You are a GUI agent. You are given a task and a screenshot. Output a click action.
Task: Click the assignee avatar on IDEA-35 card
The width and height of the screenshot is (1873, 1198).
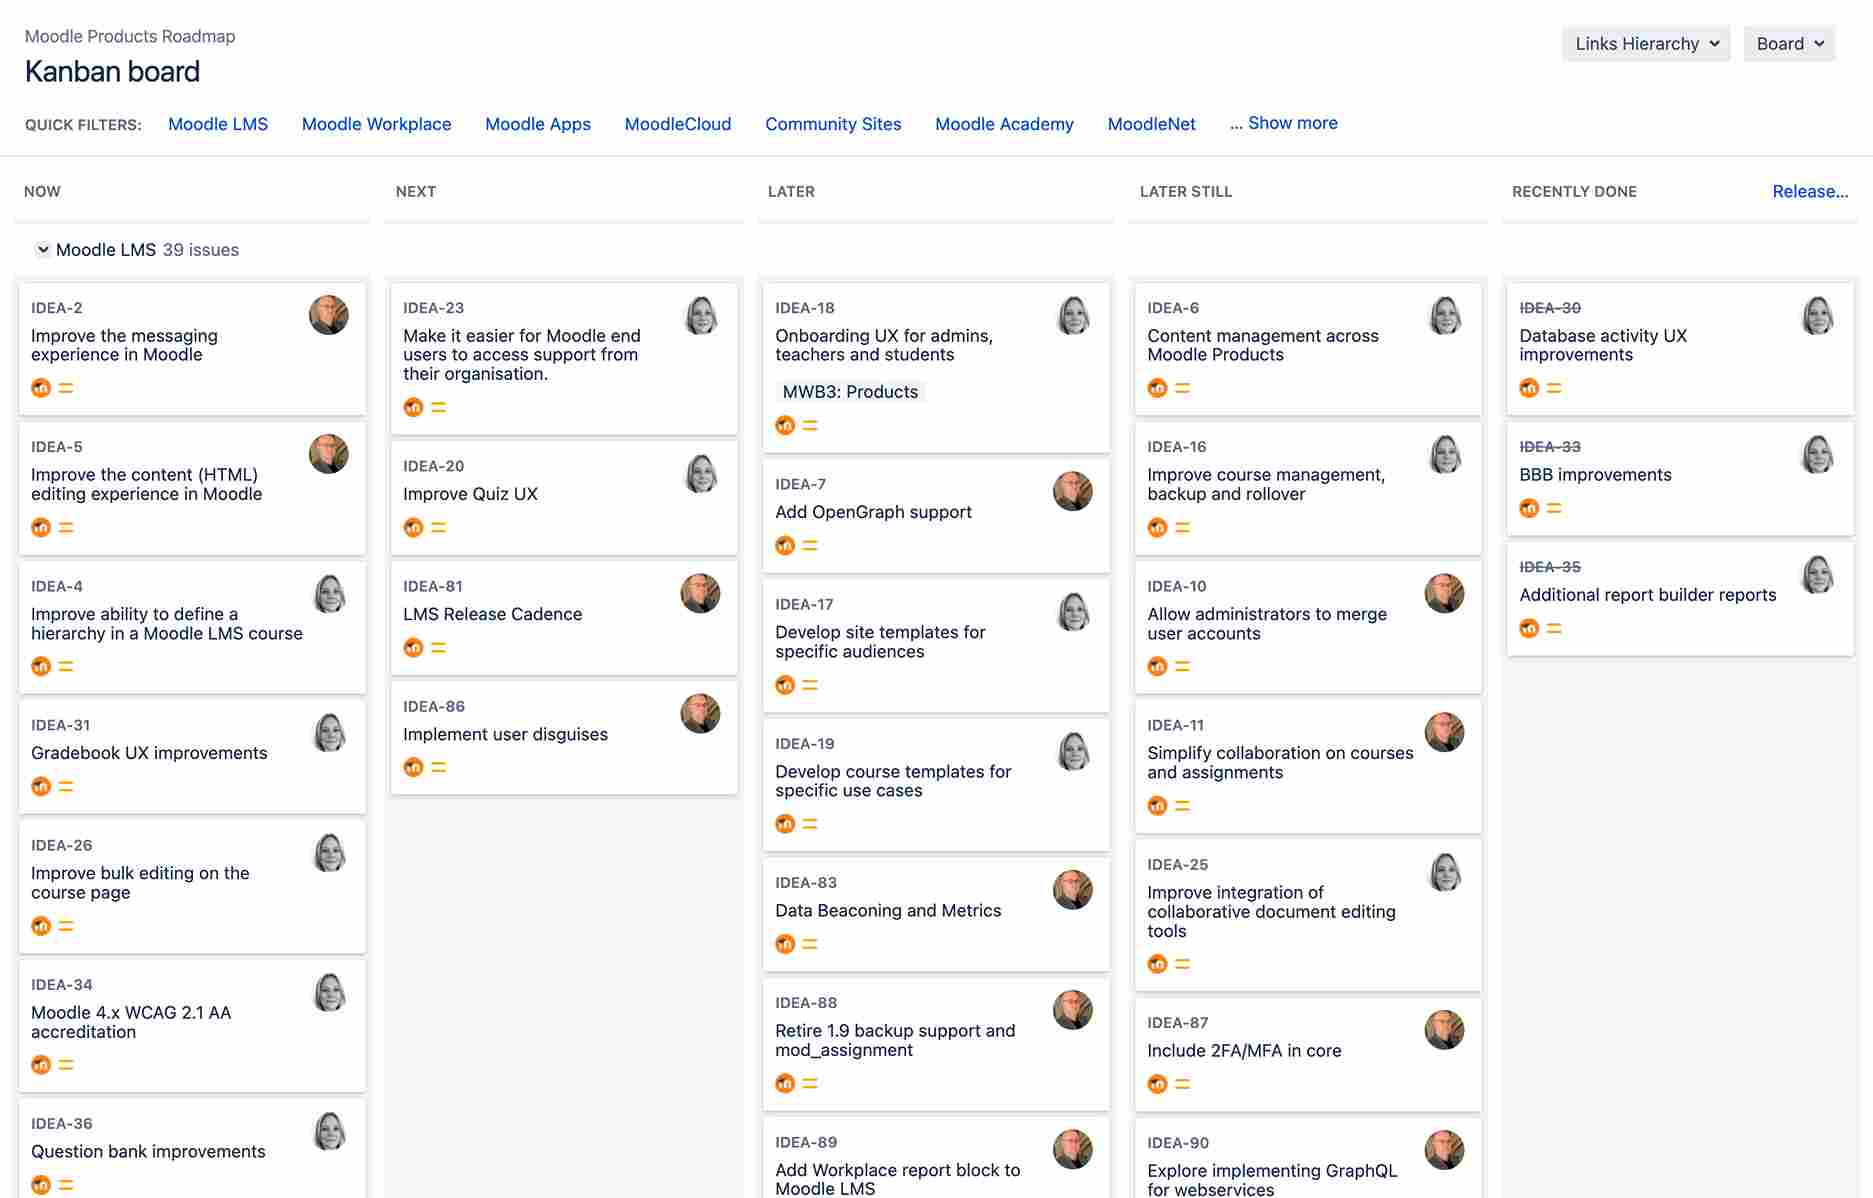(x=1817, y=574)
